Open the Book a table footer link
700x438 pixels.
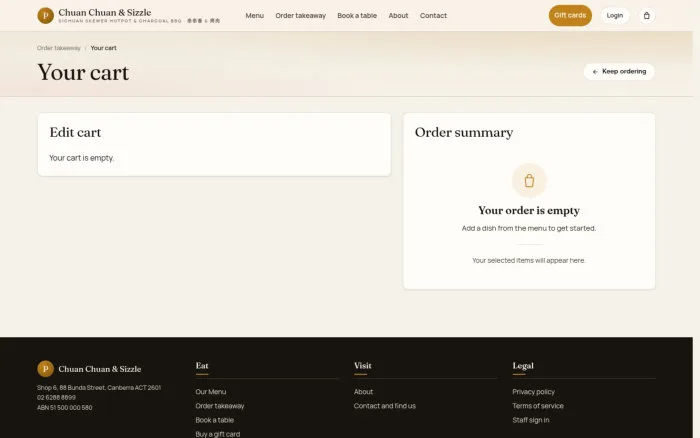(215, 420)
